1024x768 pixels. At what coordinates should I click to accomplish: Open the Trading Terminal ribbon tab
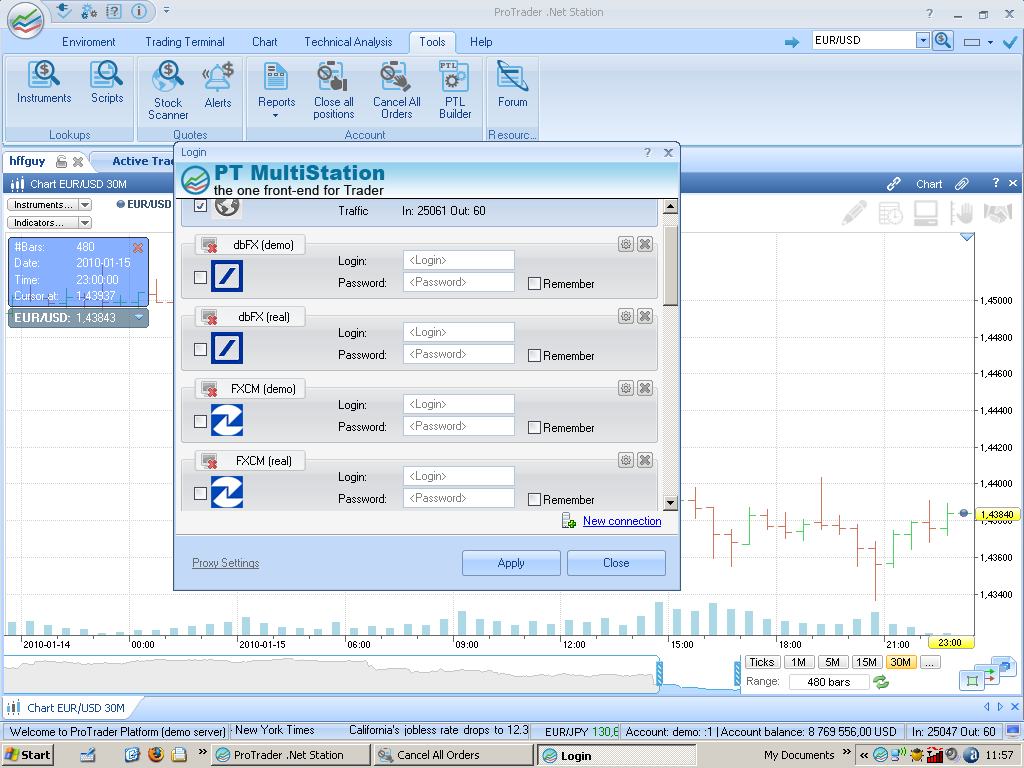coord(185,42)
